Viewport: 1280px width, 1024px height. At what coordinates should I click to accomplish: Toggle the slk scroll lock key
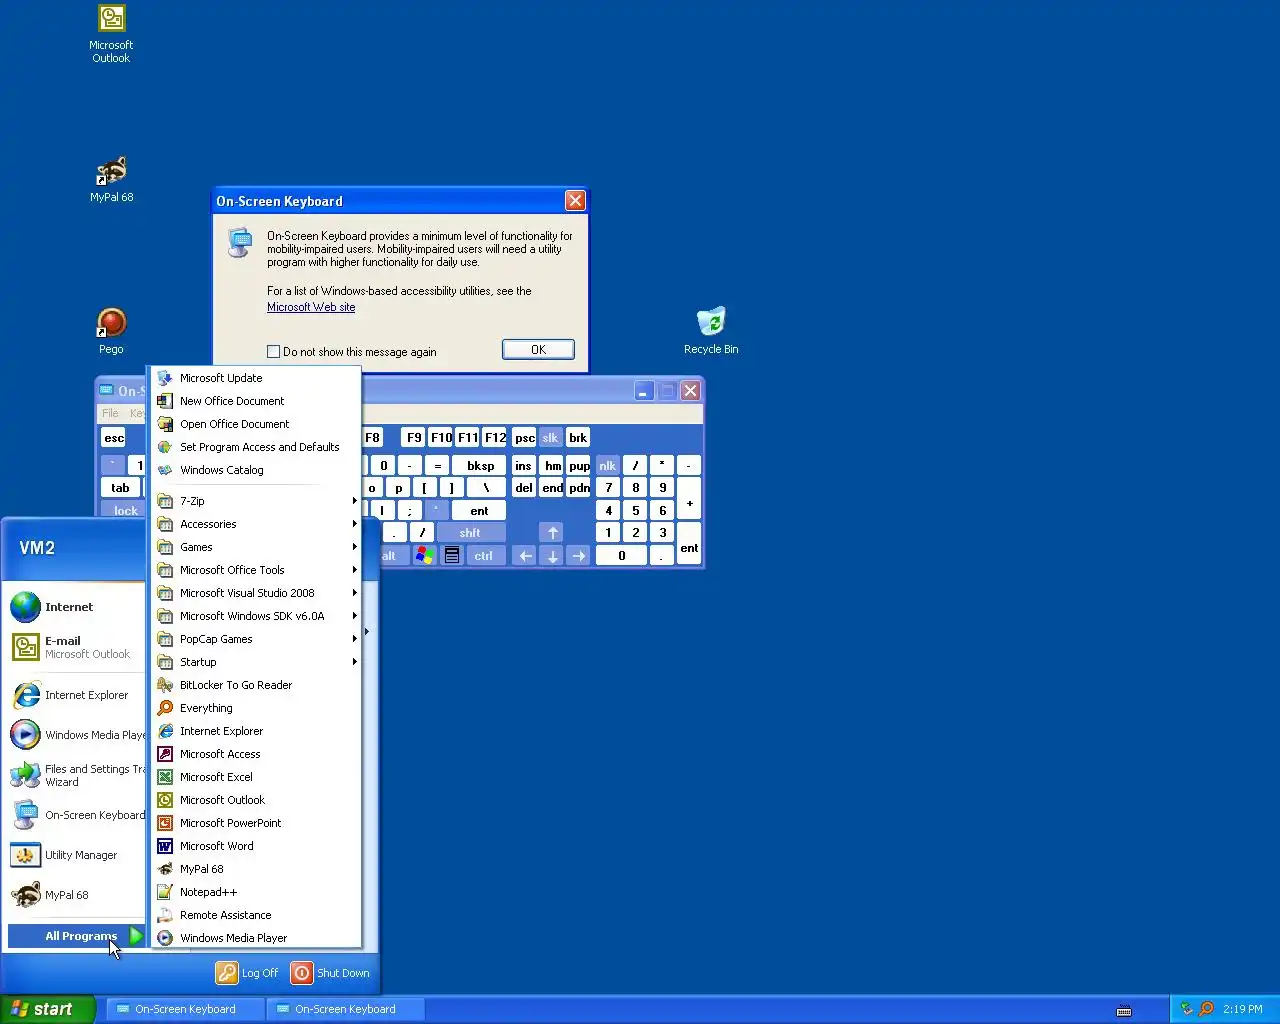[550, 438]
